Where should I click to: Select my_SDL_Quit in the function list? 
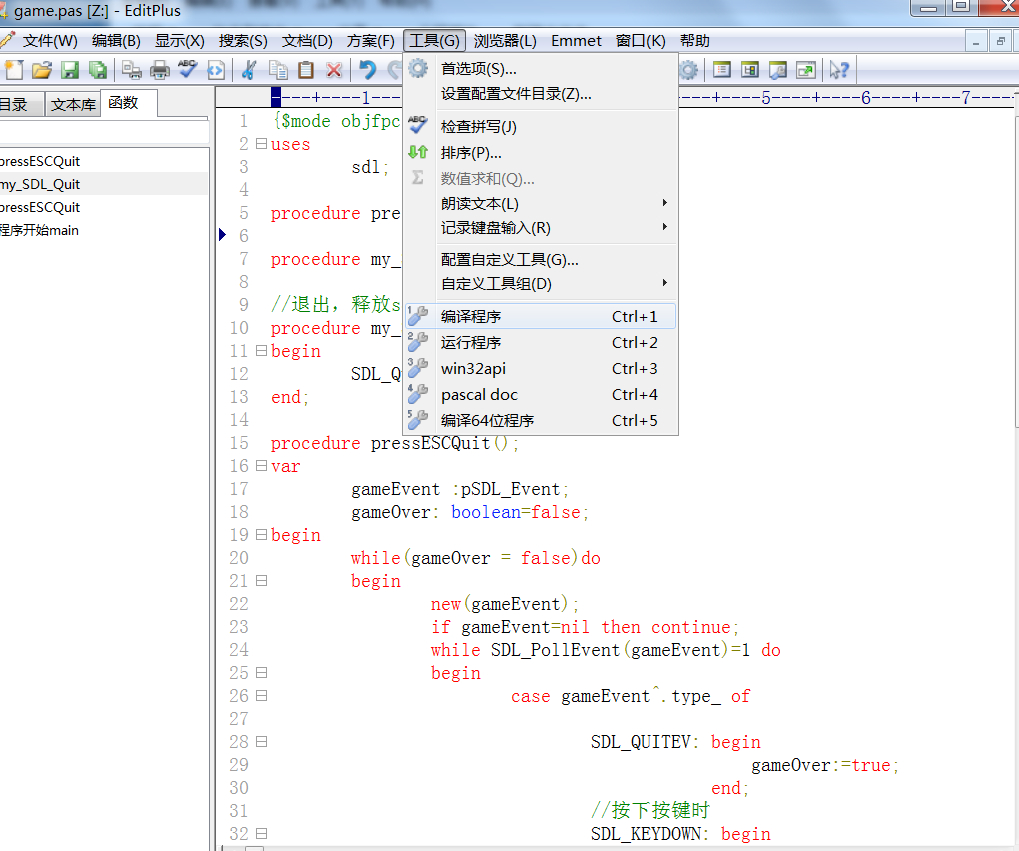(x=41, y=184)
